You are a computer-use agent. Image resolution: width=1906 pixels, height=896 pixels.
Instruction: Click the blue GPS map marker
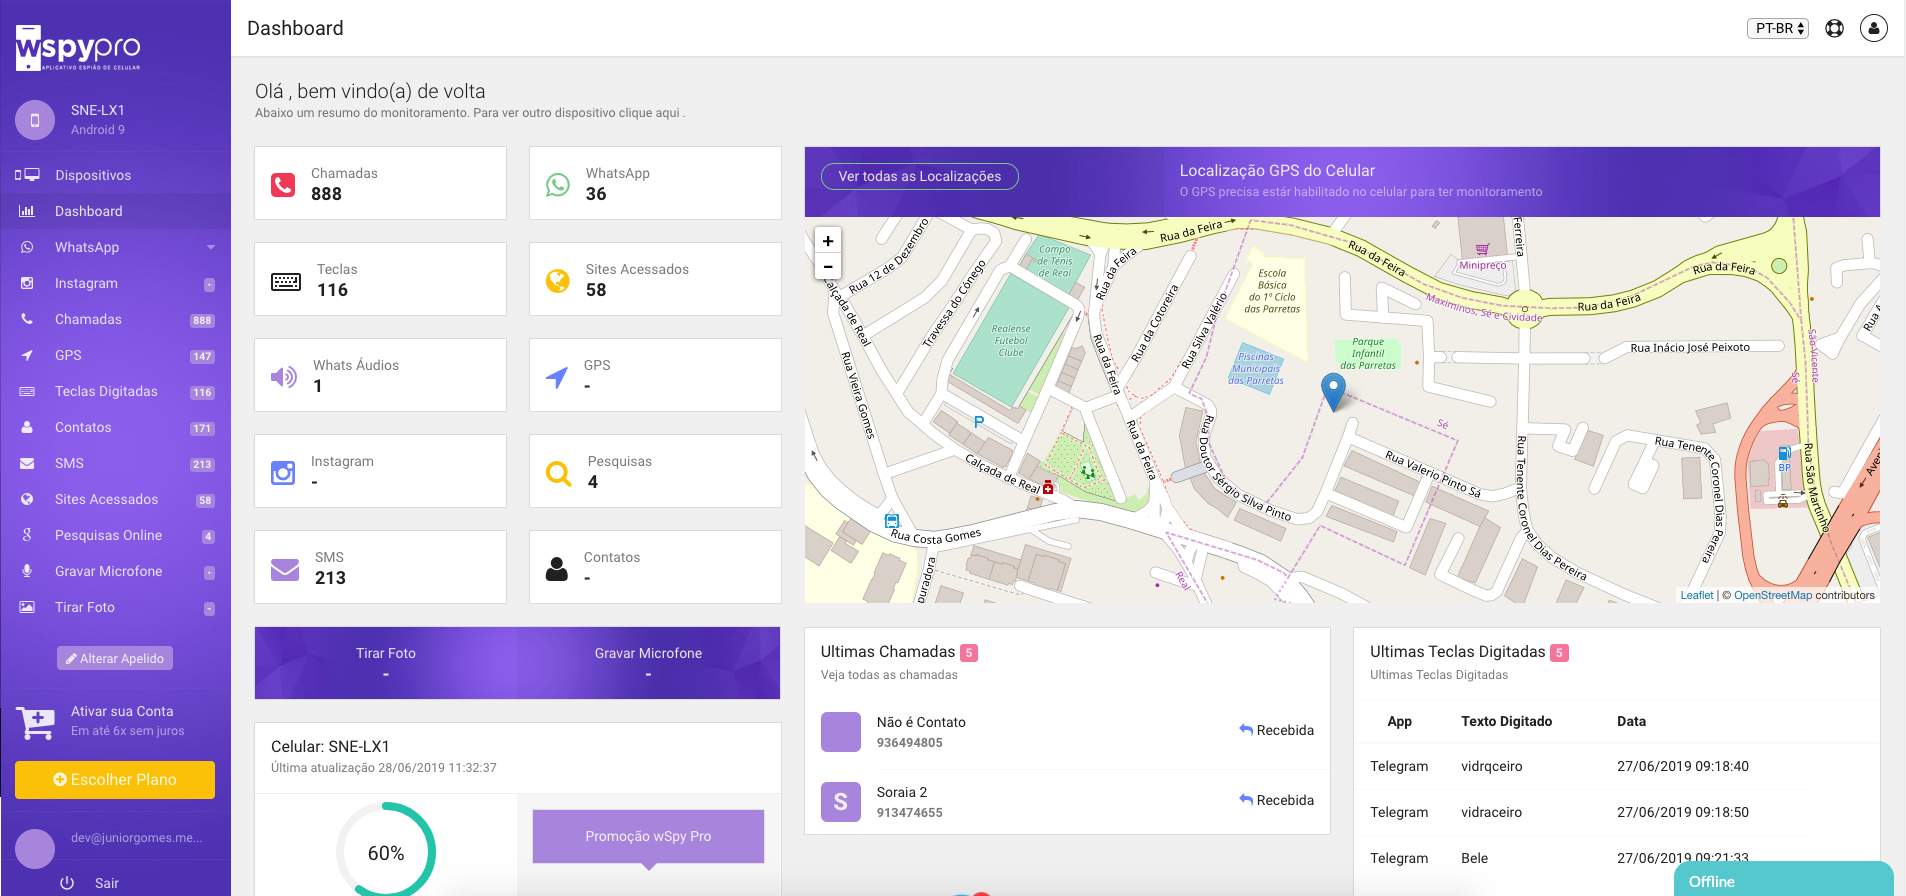[1333, 390]
